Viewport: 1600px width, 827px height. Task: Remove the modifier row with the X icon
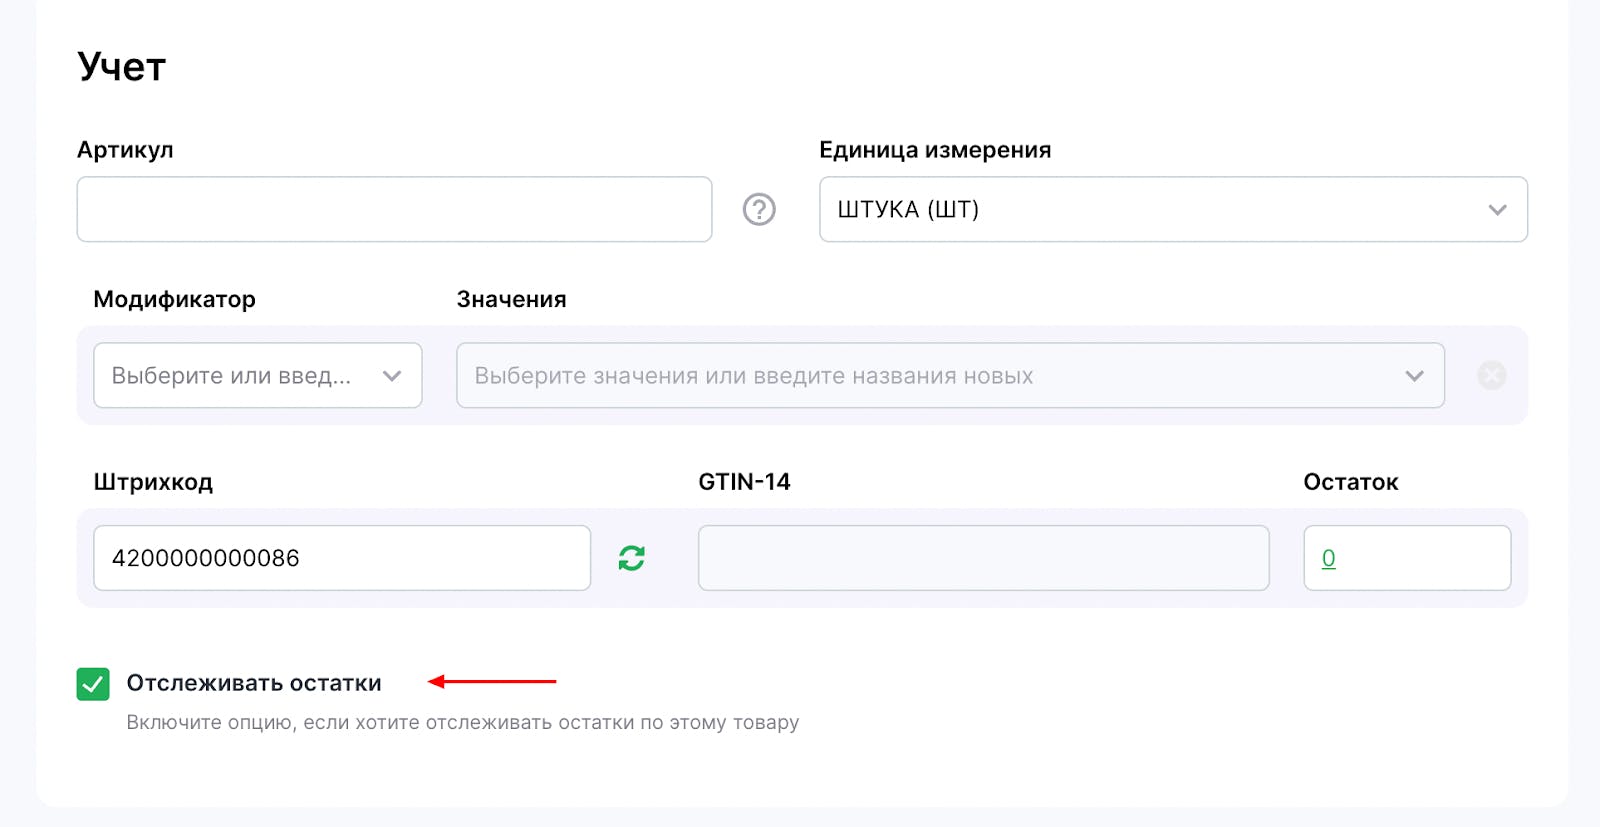click(x=1491, y=375)
